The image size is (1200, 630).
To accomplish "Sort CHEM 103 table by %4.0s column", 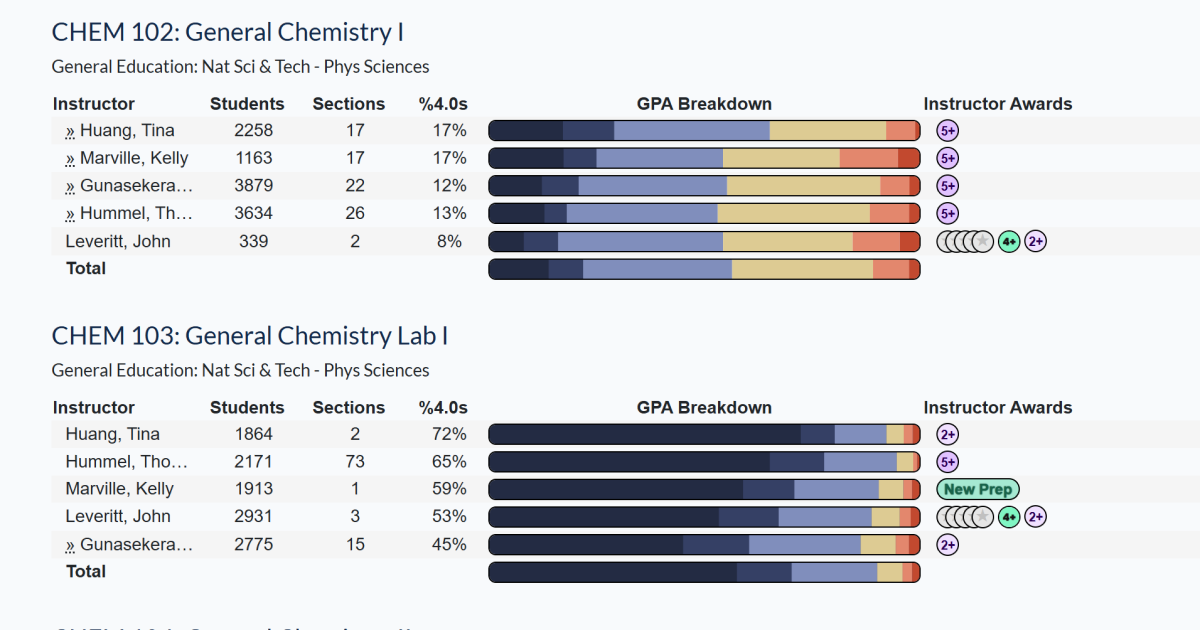I will coord(443,407).
